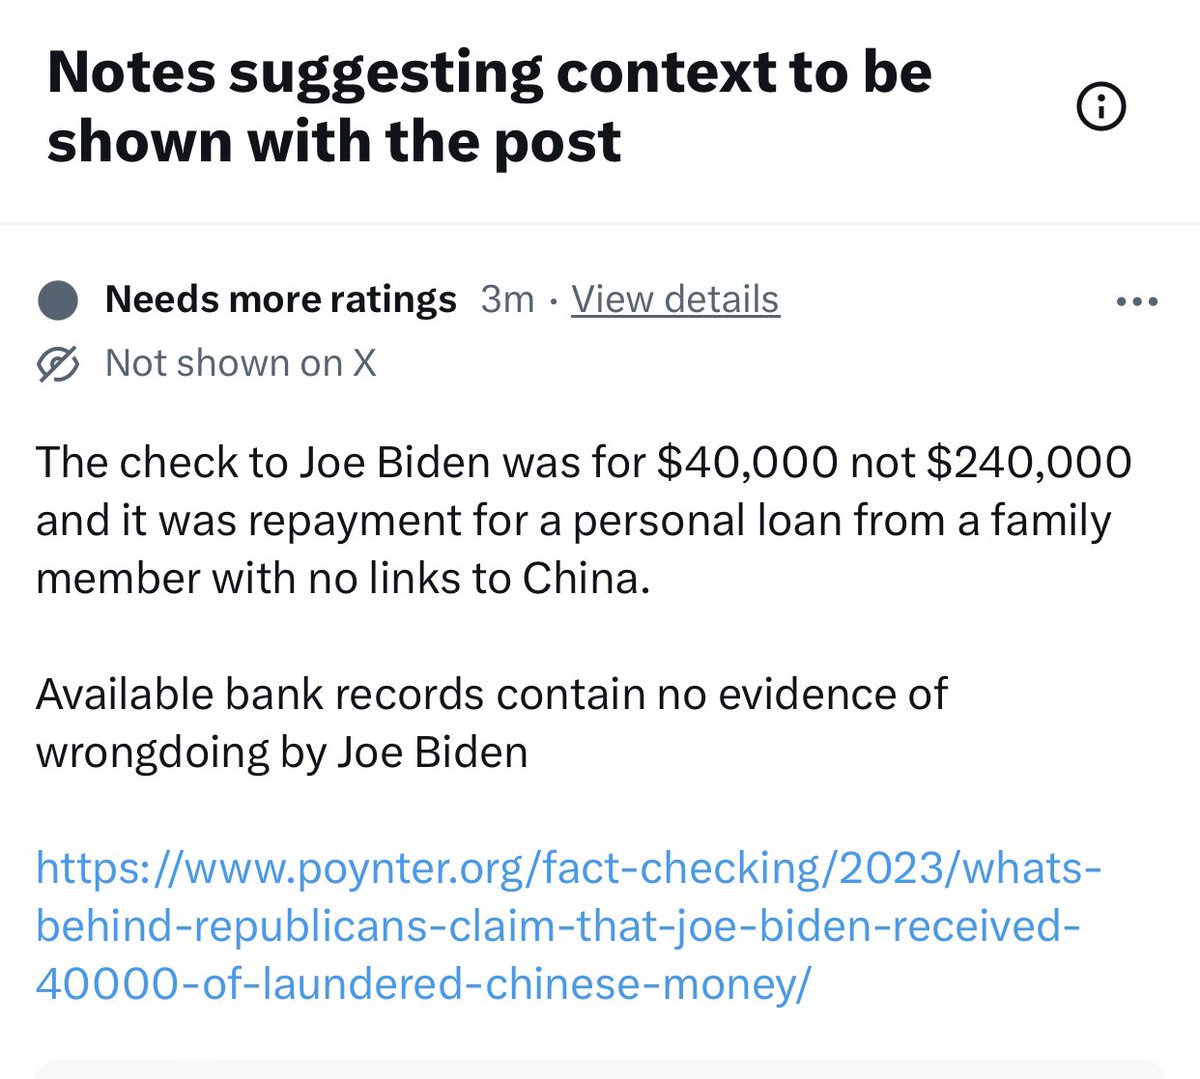The width and height of the screenshot is (1200, 1079).
Task: Click the 3m timestamp
Action: (x=507, y=299)
